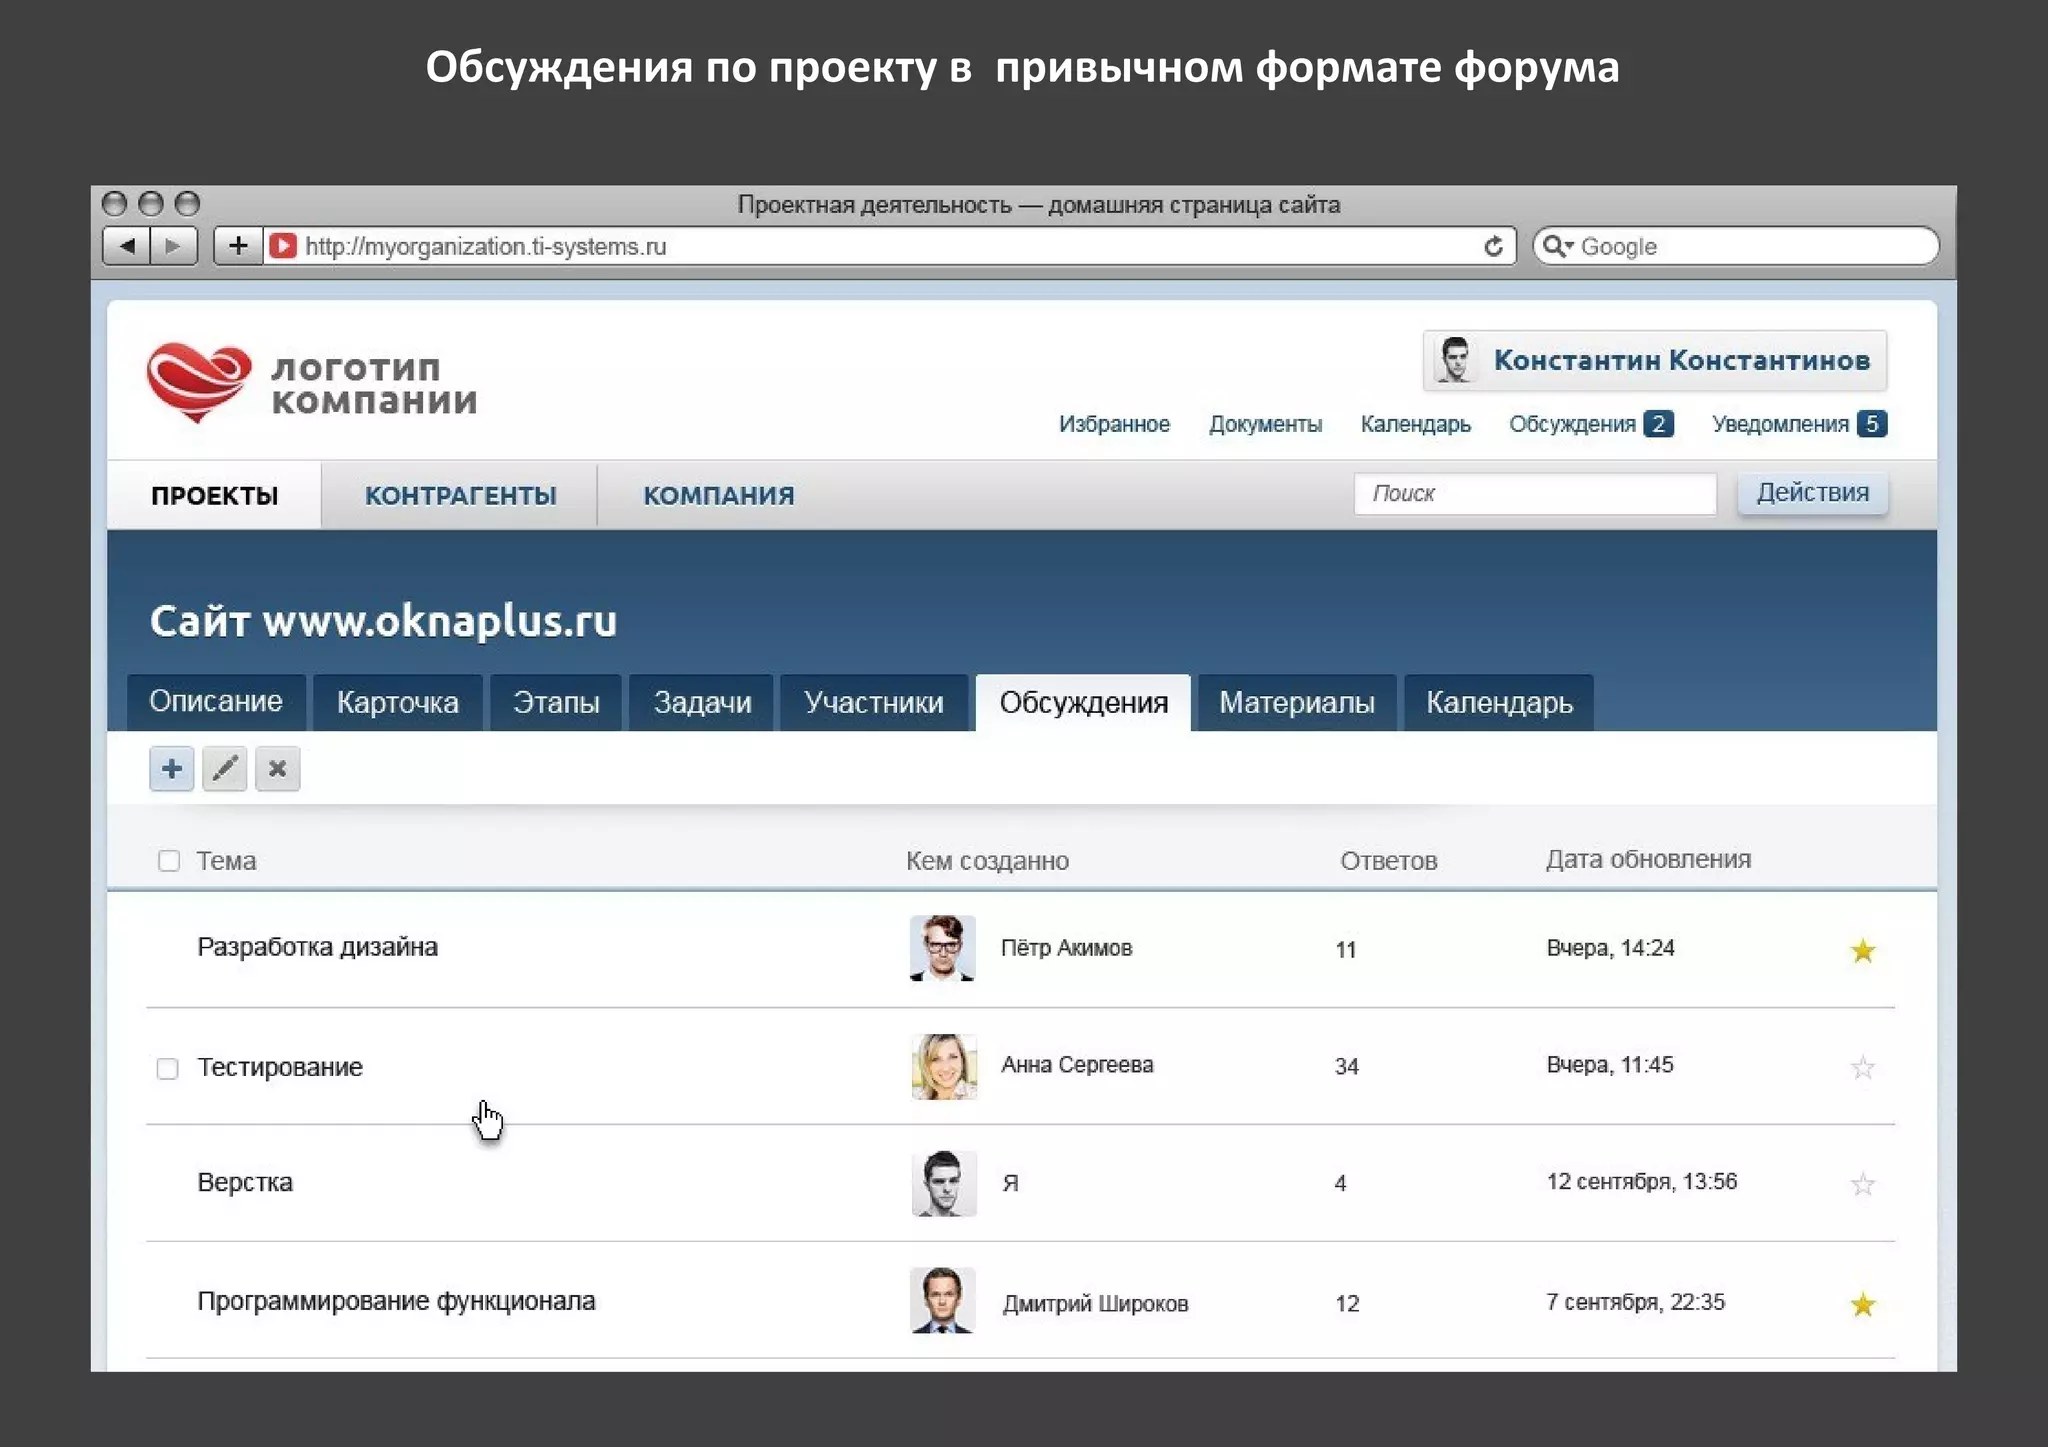
Task: Open Пётр Акимов's avatar photo
Action: [x=943, y=948]
